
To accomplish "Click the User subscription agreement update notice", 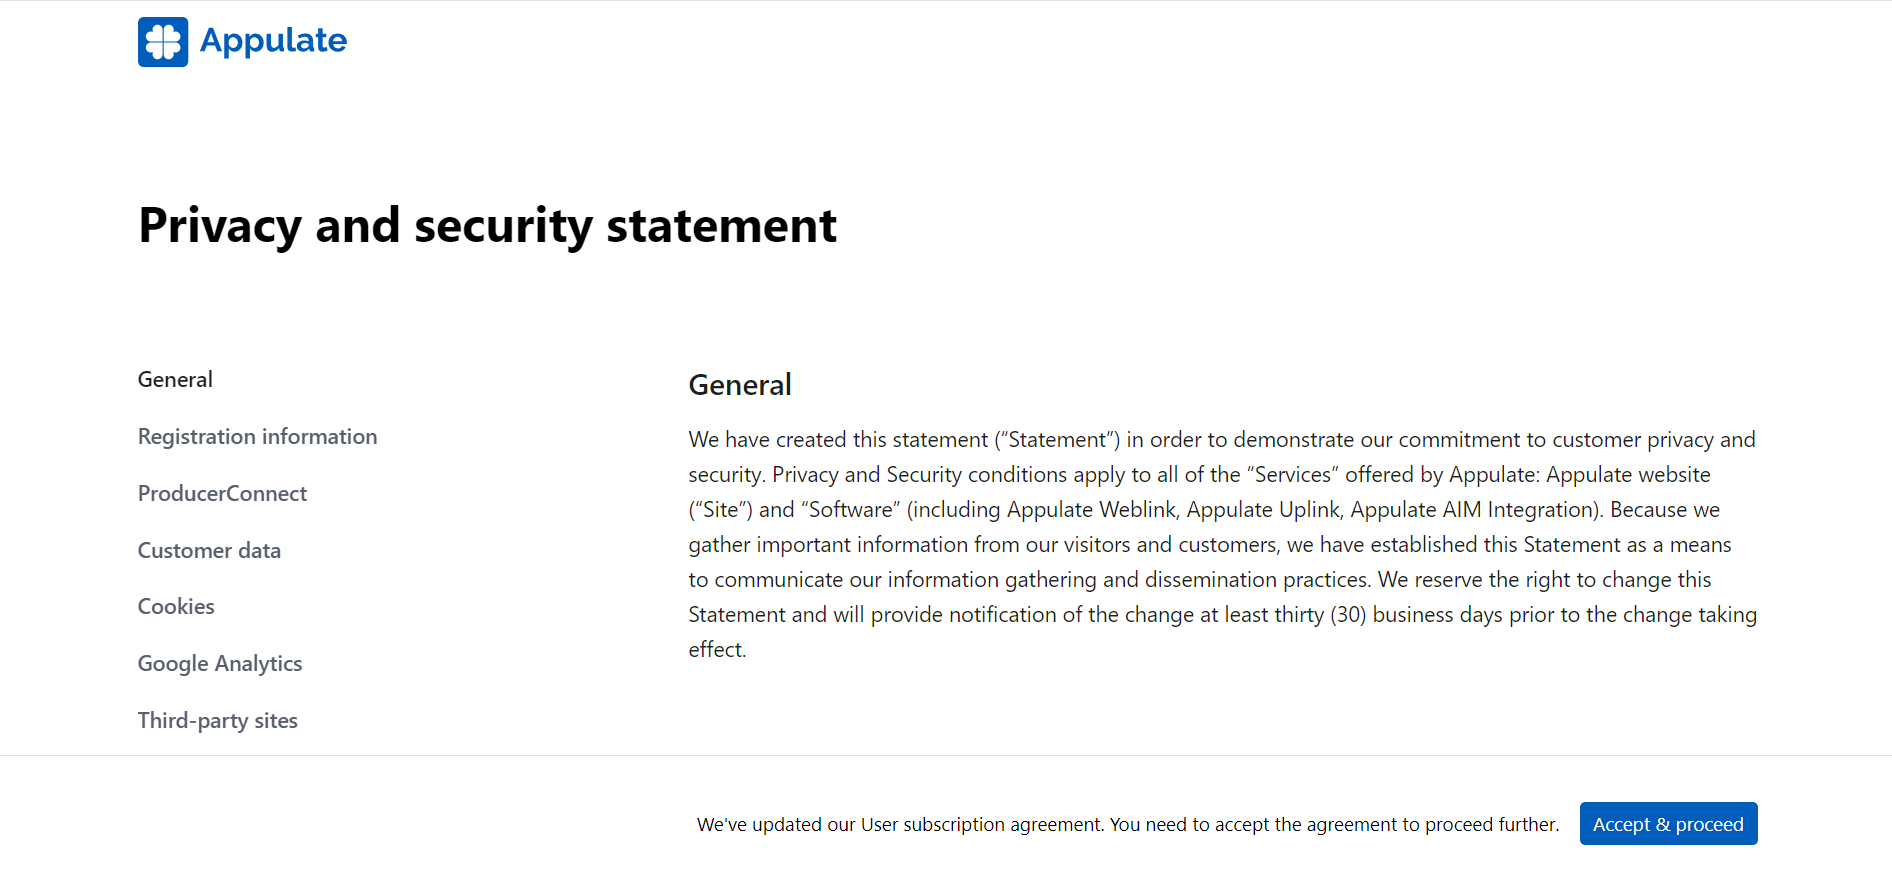I will click(1127, 825).
